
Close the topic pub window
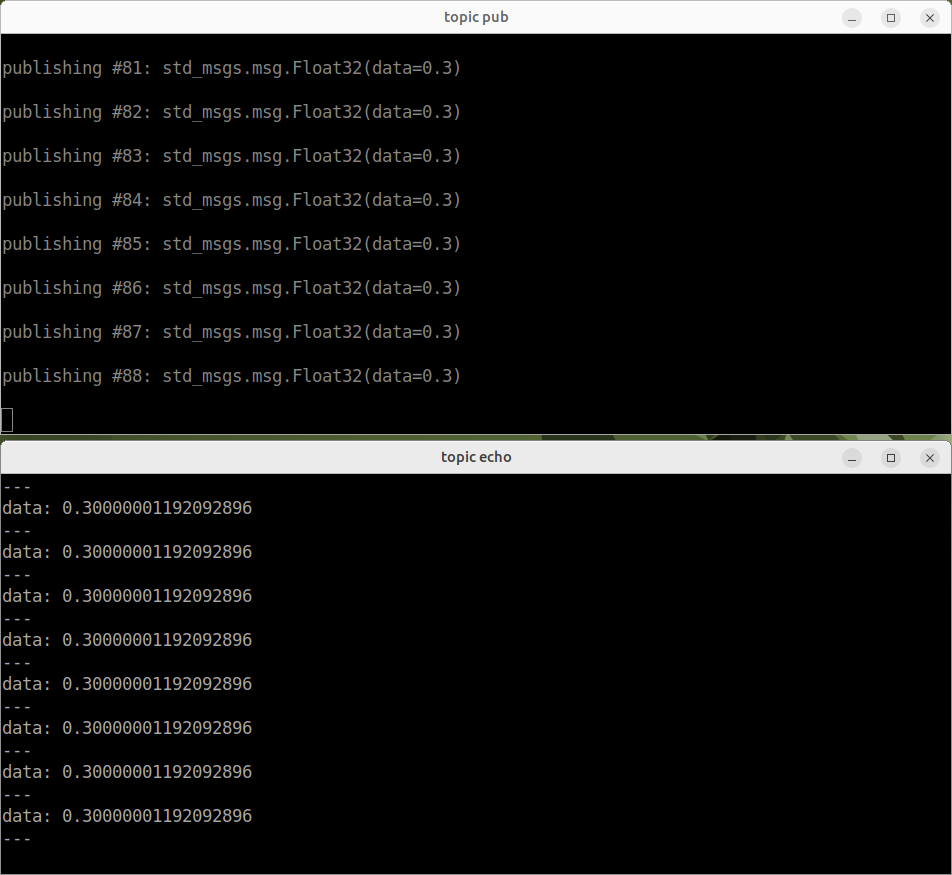point(930,18)
